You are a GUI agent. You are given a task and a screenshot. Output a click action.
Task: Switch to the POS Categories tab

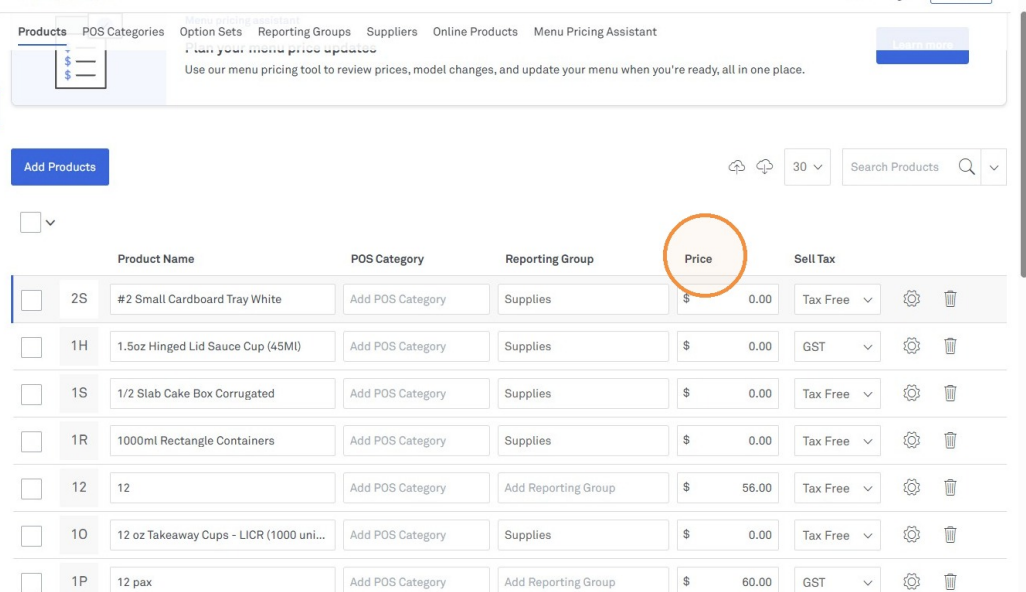point(123,31)
